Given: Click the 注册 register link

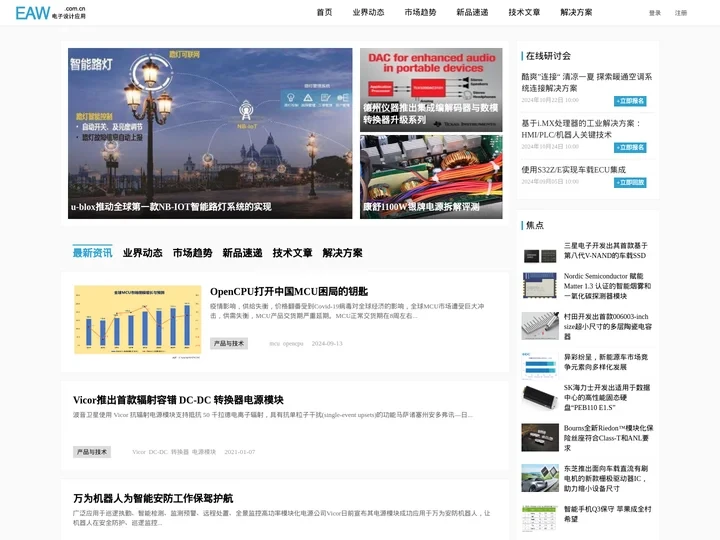Looking at the screenshot, I should (x=681, y=13).
